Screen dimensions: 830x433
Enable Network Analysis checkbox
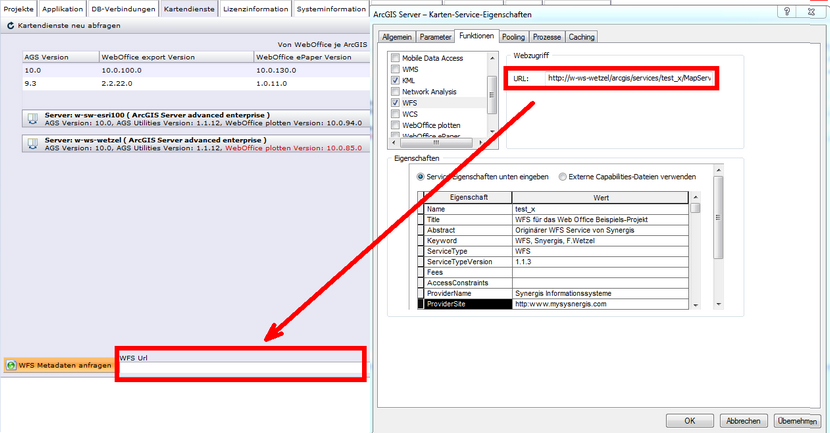tap(395, 91)
